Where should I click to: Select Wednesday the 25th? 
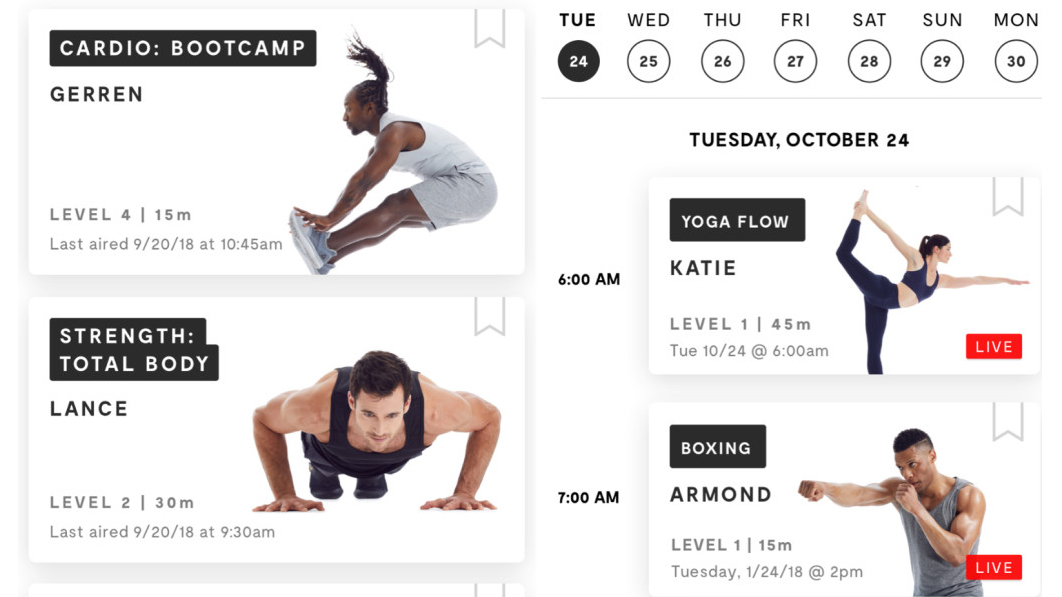pyautogui.click(x=648, y=61)
